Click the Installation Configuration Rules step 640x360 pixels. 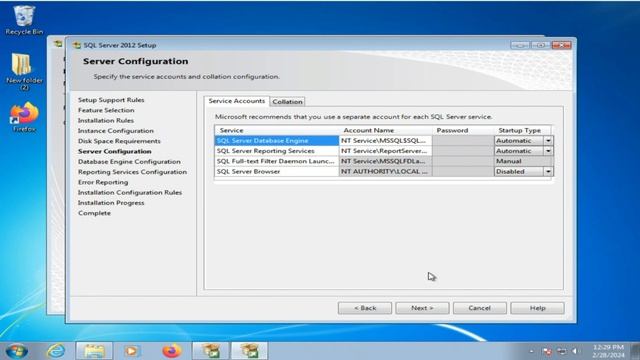pos(130,192)
